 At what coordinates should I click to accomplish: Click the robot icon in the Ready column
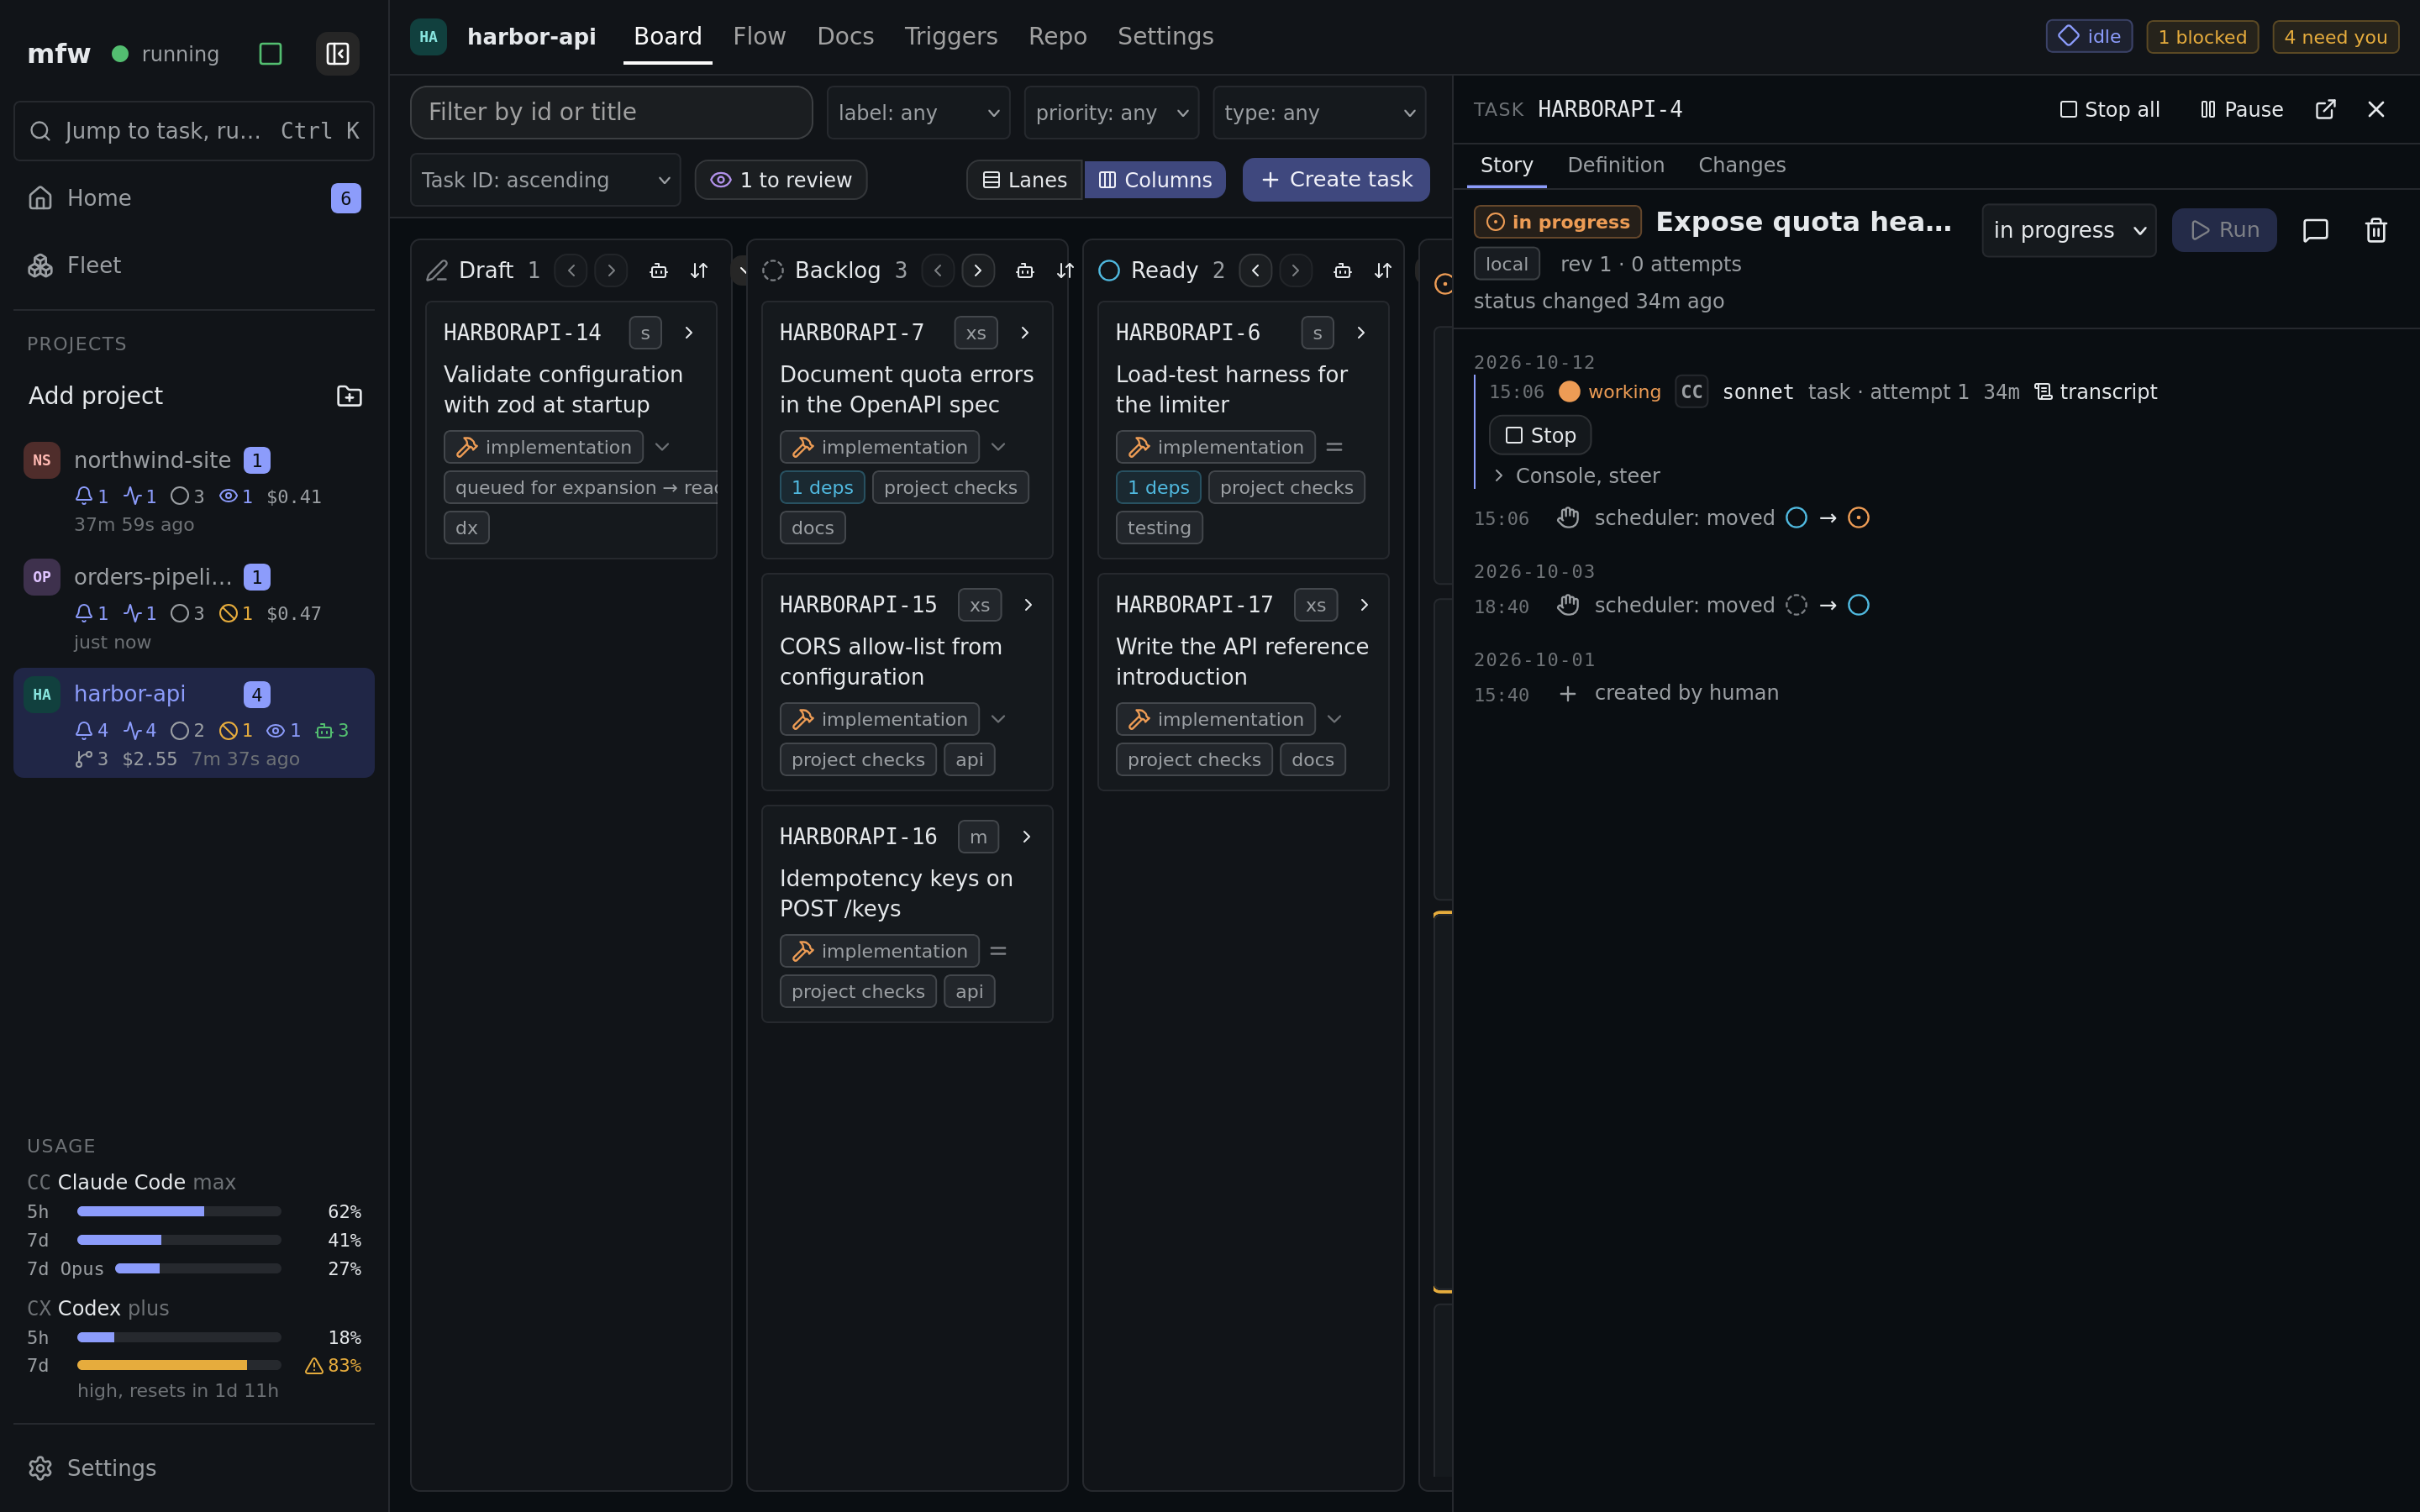(x=1342, y=270)
